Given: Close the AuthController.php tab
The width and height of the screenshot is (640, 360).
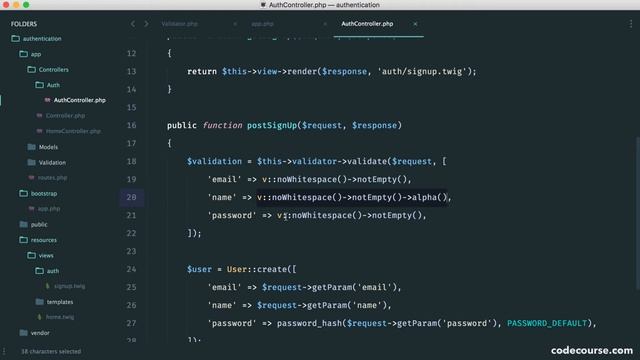Looking at the screenshot, I should pyautogui.click(x=415, y=24).
